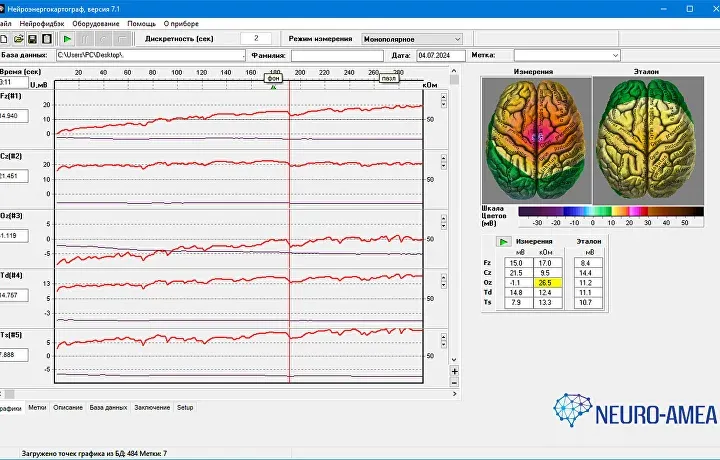Open the Setup tab
Screen dimensions: 720x460
click(186, 408)
